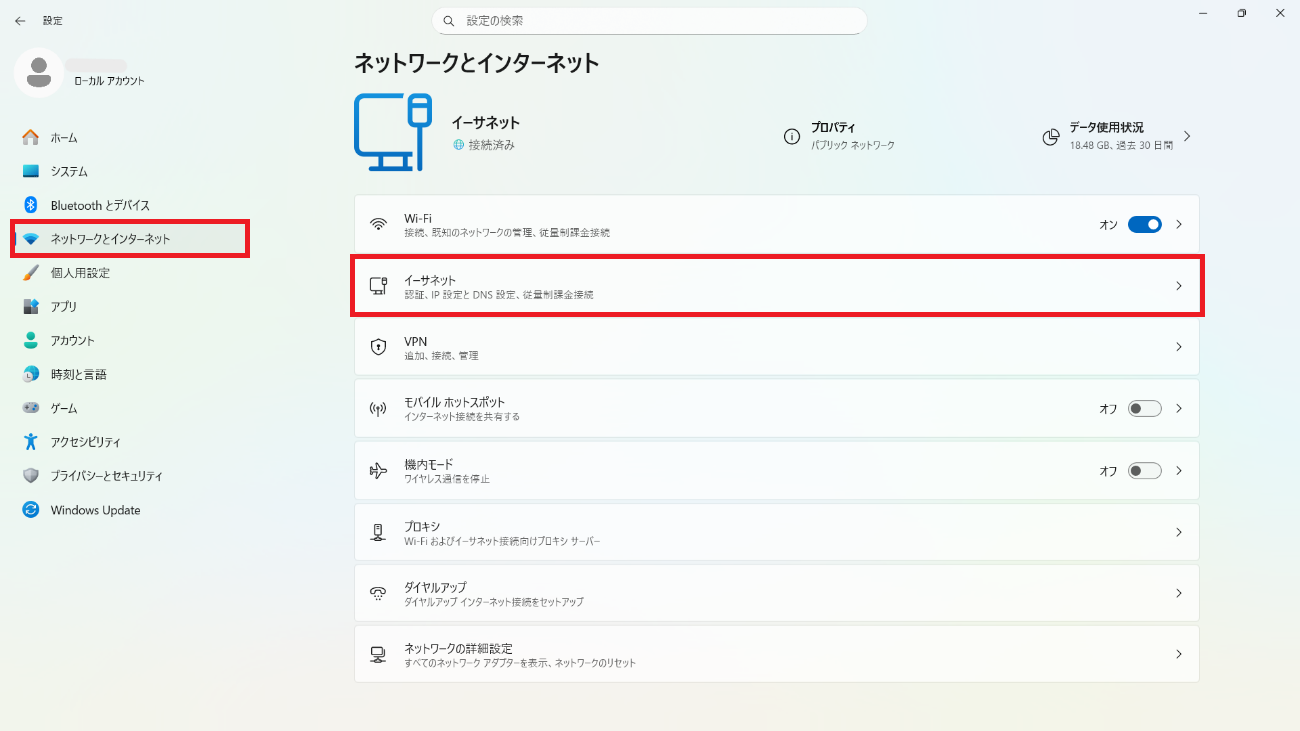Image resolution: width=1300 pixels, height=731 pixels.
Task: Select the 機内モード airplane icon
Action: [380, 470]
